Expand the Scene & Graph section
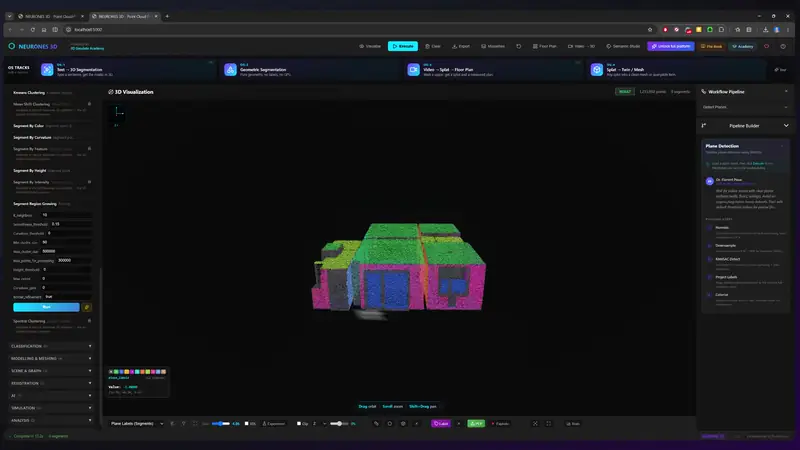 pyautogui.click(x=51, y=371)
